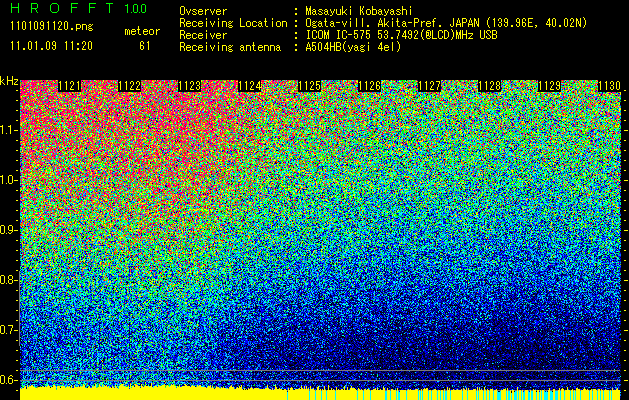Click the observer name Masayuki Kobayashi
This screenshot has width=629, height=400.
coord(359,11)
